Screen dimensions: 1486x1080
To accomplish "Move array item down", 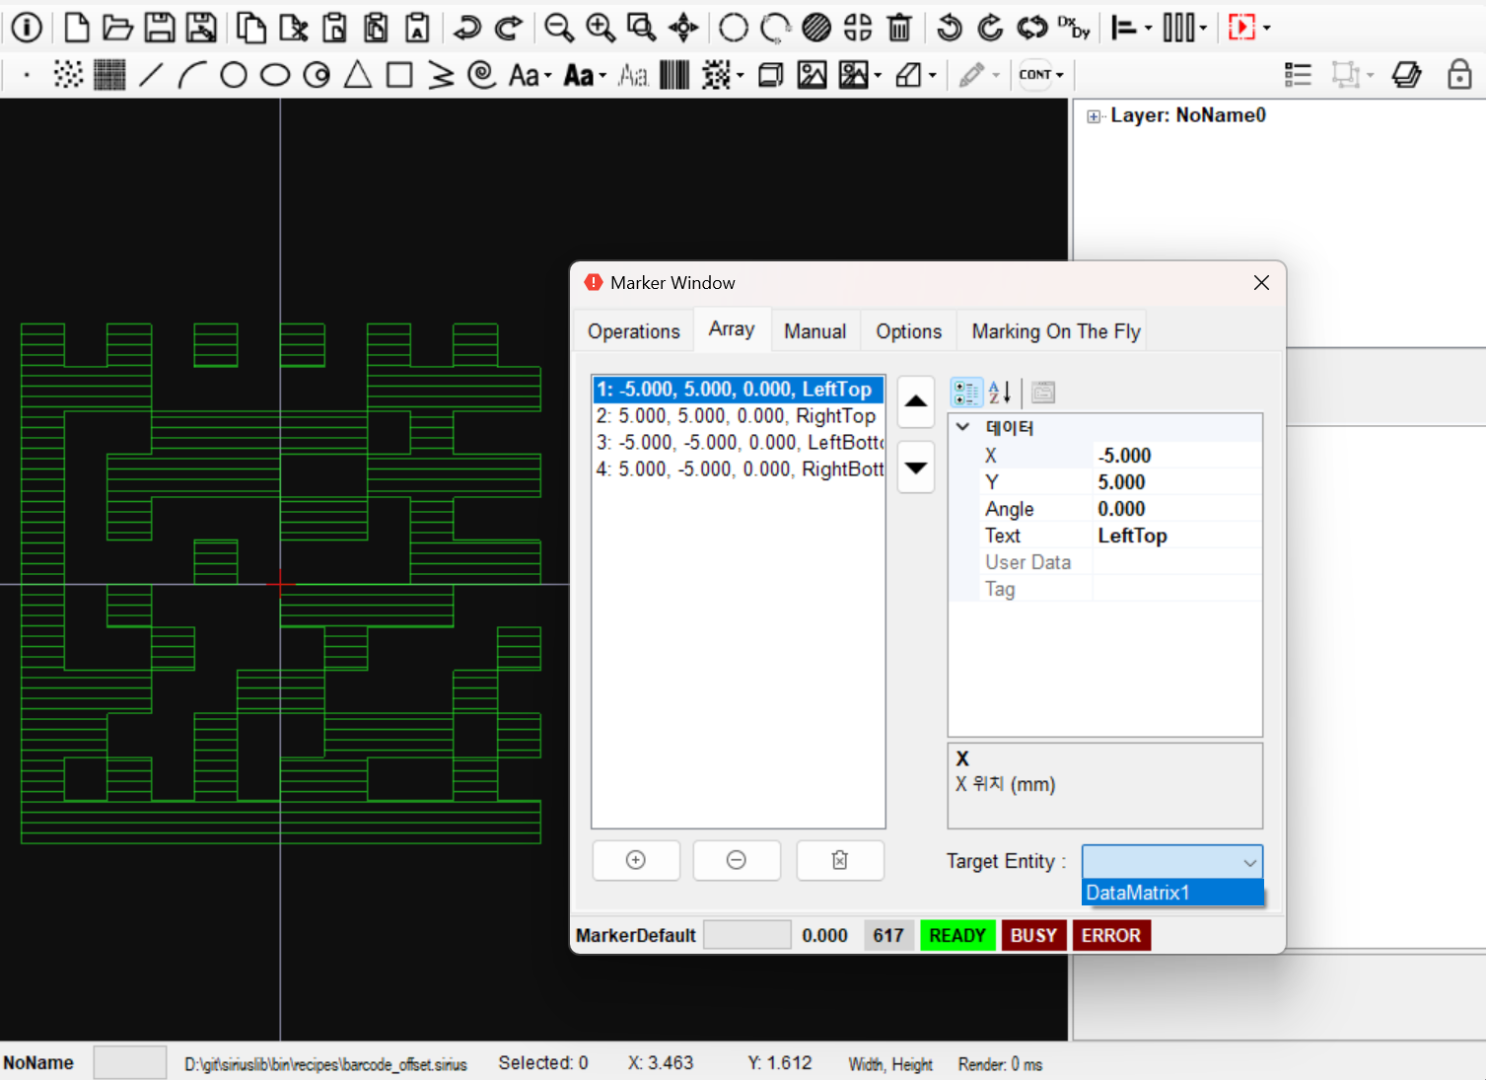I will [916, 467].
